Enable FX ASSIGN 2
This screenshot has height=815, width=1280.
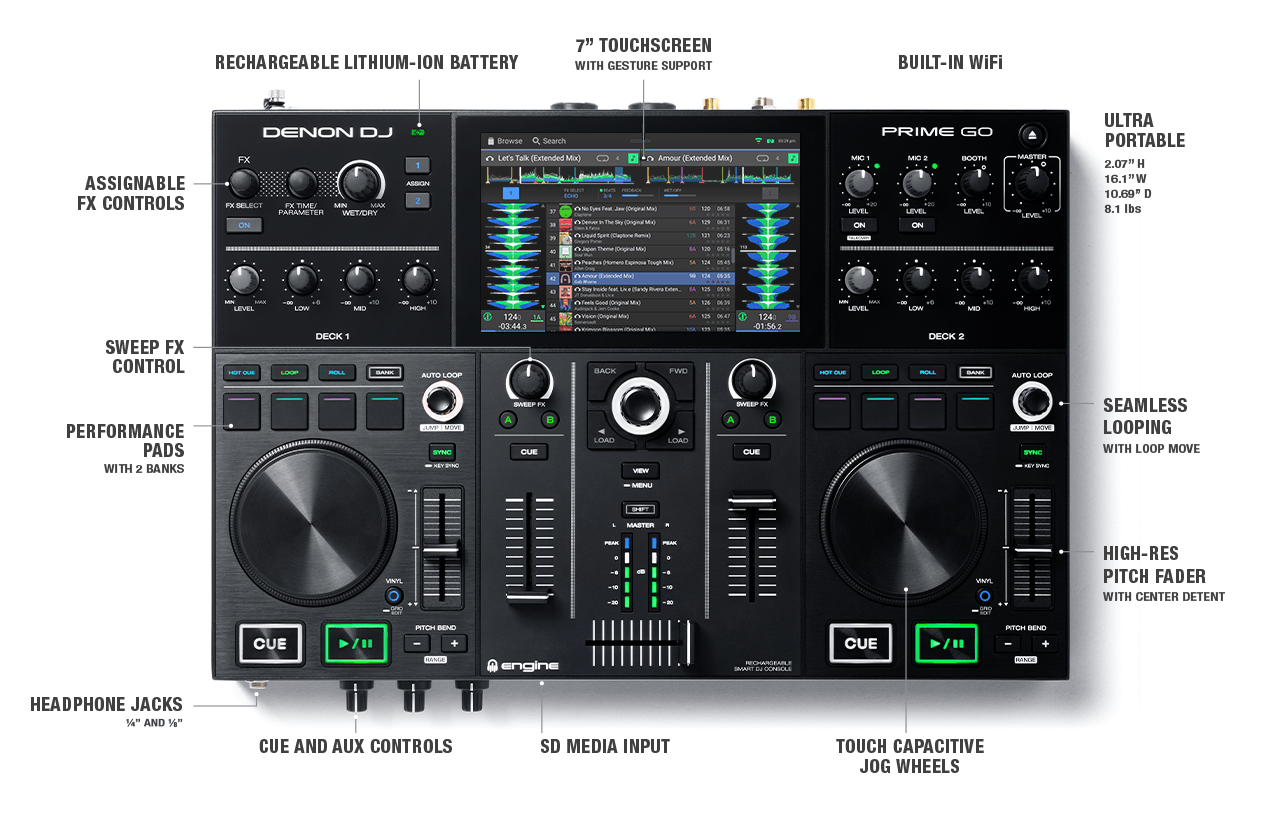tap(417, 200)
